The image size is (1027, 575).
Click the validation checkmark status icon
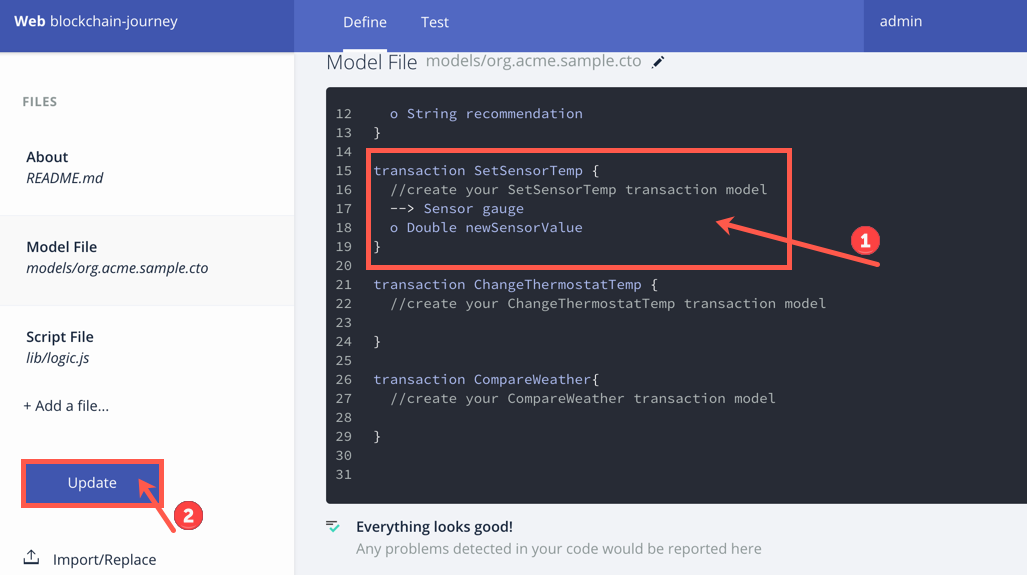point(333,527)
